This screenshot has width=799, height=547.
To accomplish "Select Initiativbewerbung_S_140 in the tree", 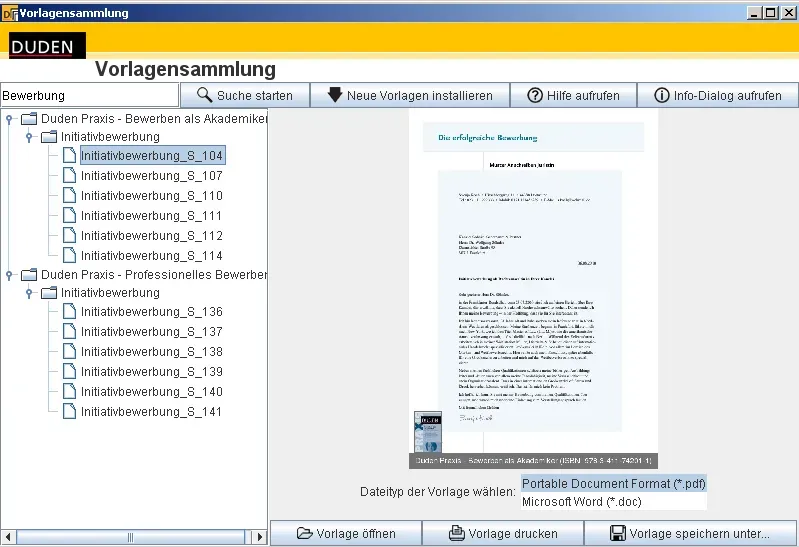I will pos(152,391).
